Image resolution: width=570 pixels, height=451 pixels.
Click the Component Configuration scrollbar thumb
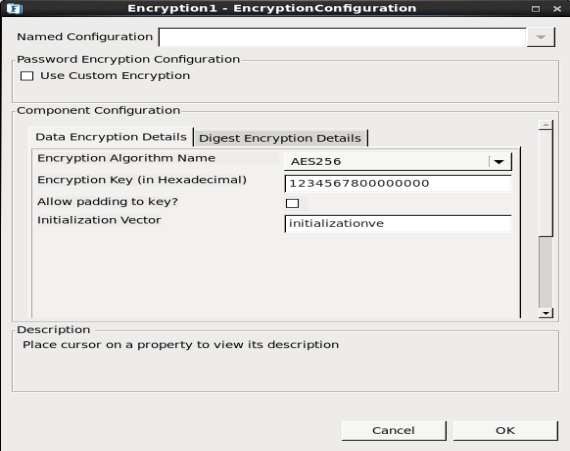coord(546,184)
